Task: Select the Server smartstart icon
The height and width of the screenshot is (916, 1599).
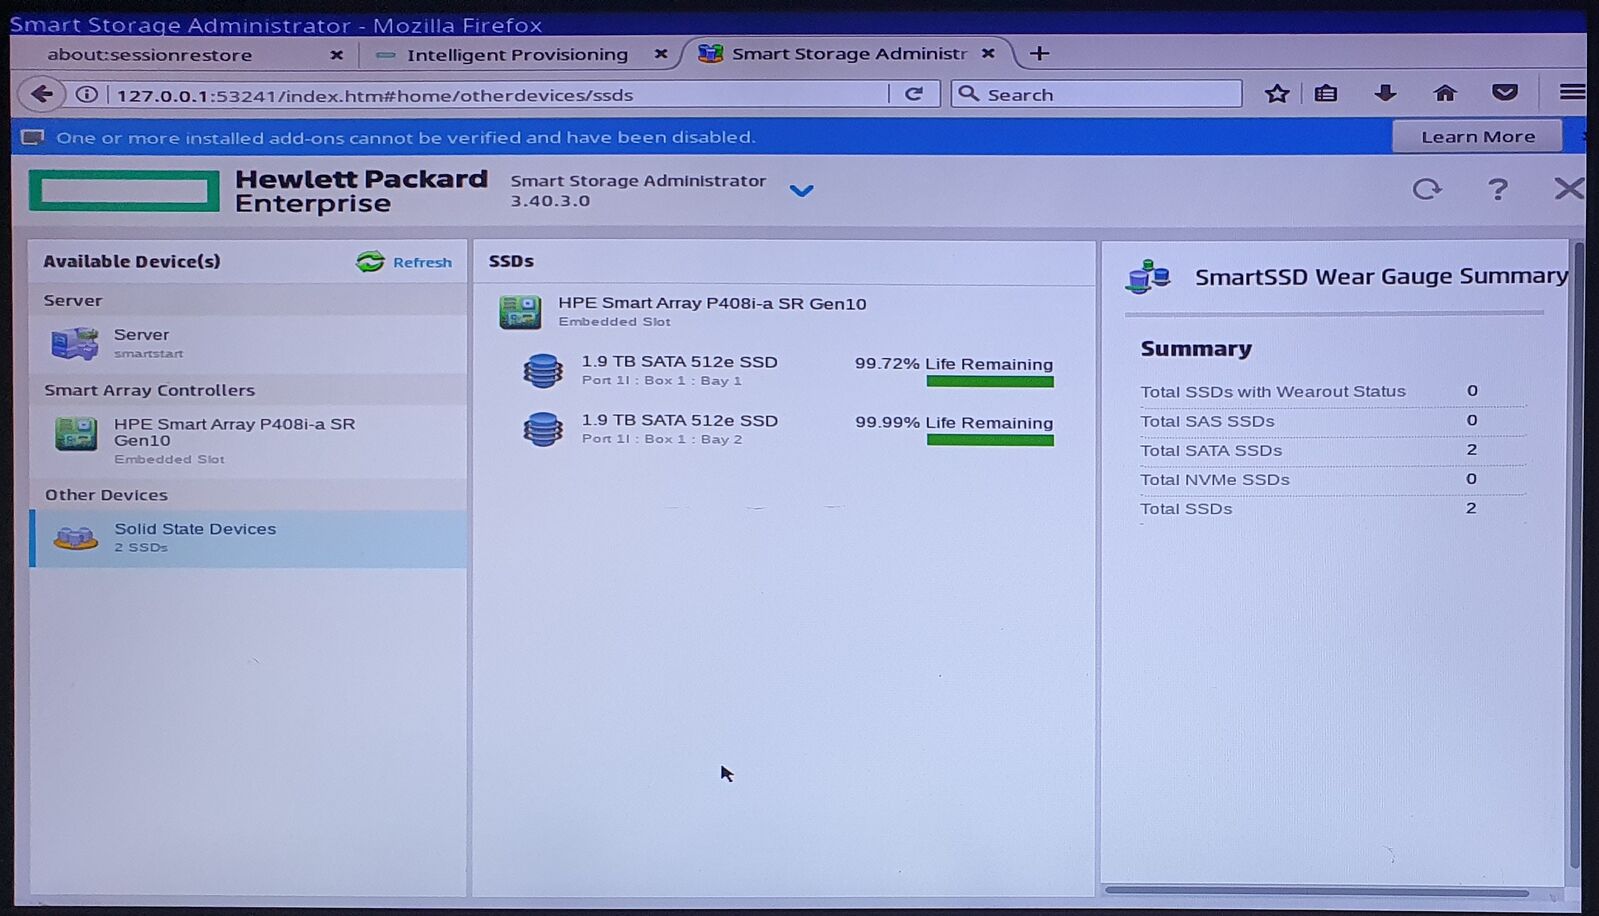Action: click(x=75, y=343)
